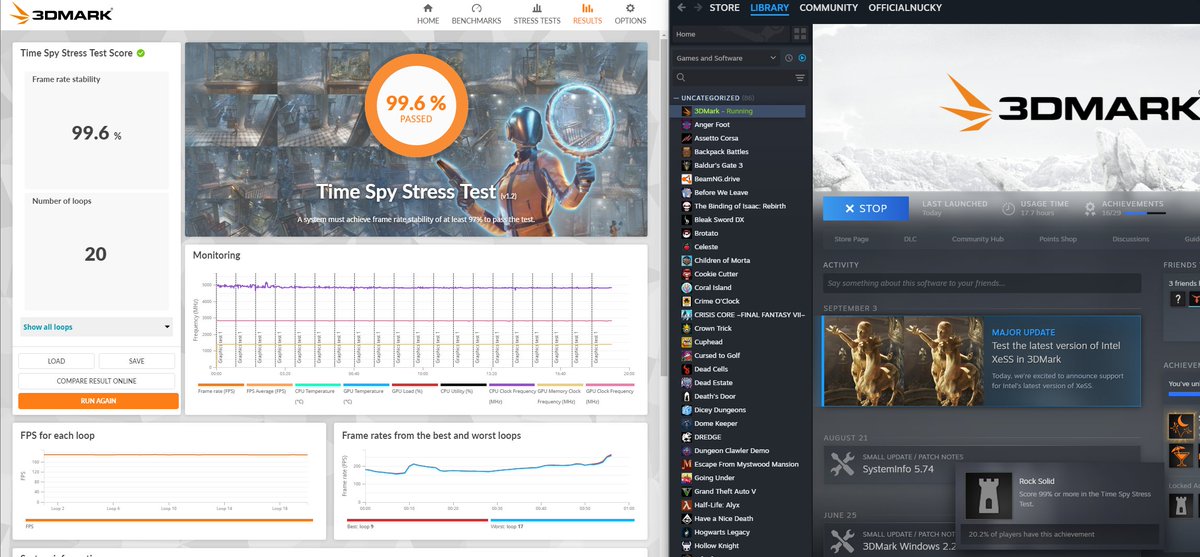The width and height of the screenshot is (1200, 557).
Task: Click the Baldur's Gate 3 game icon
Action: (686, 165)
